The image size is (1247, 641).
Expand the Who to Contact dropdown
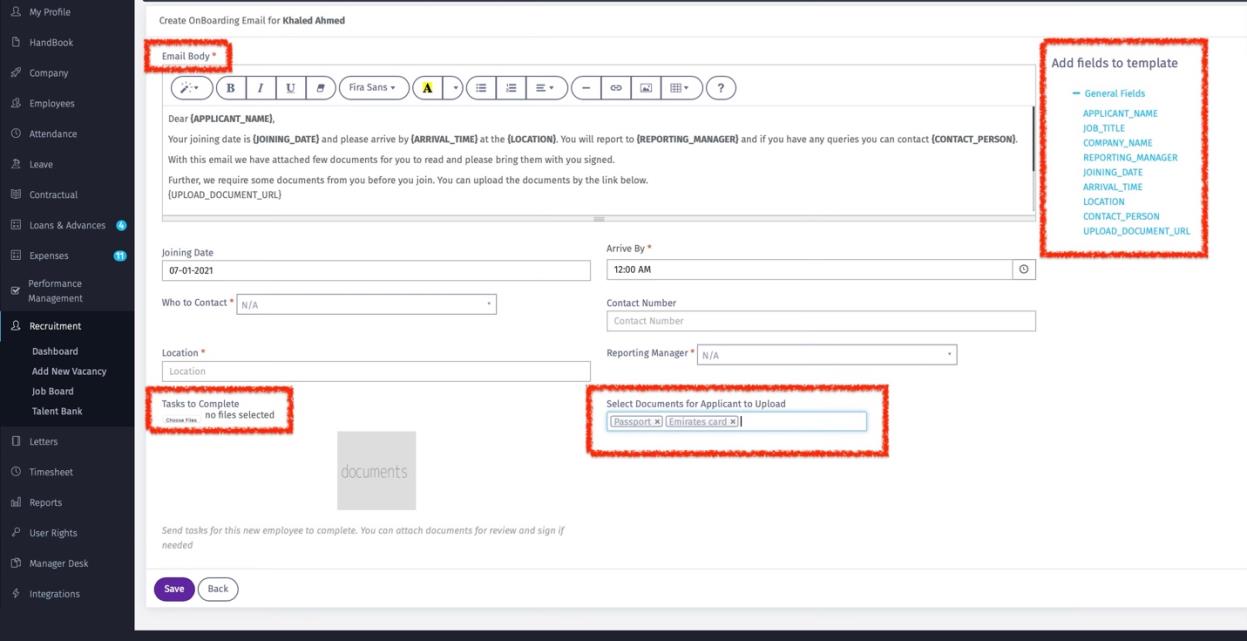point(366,305)
